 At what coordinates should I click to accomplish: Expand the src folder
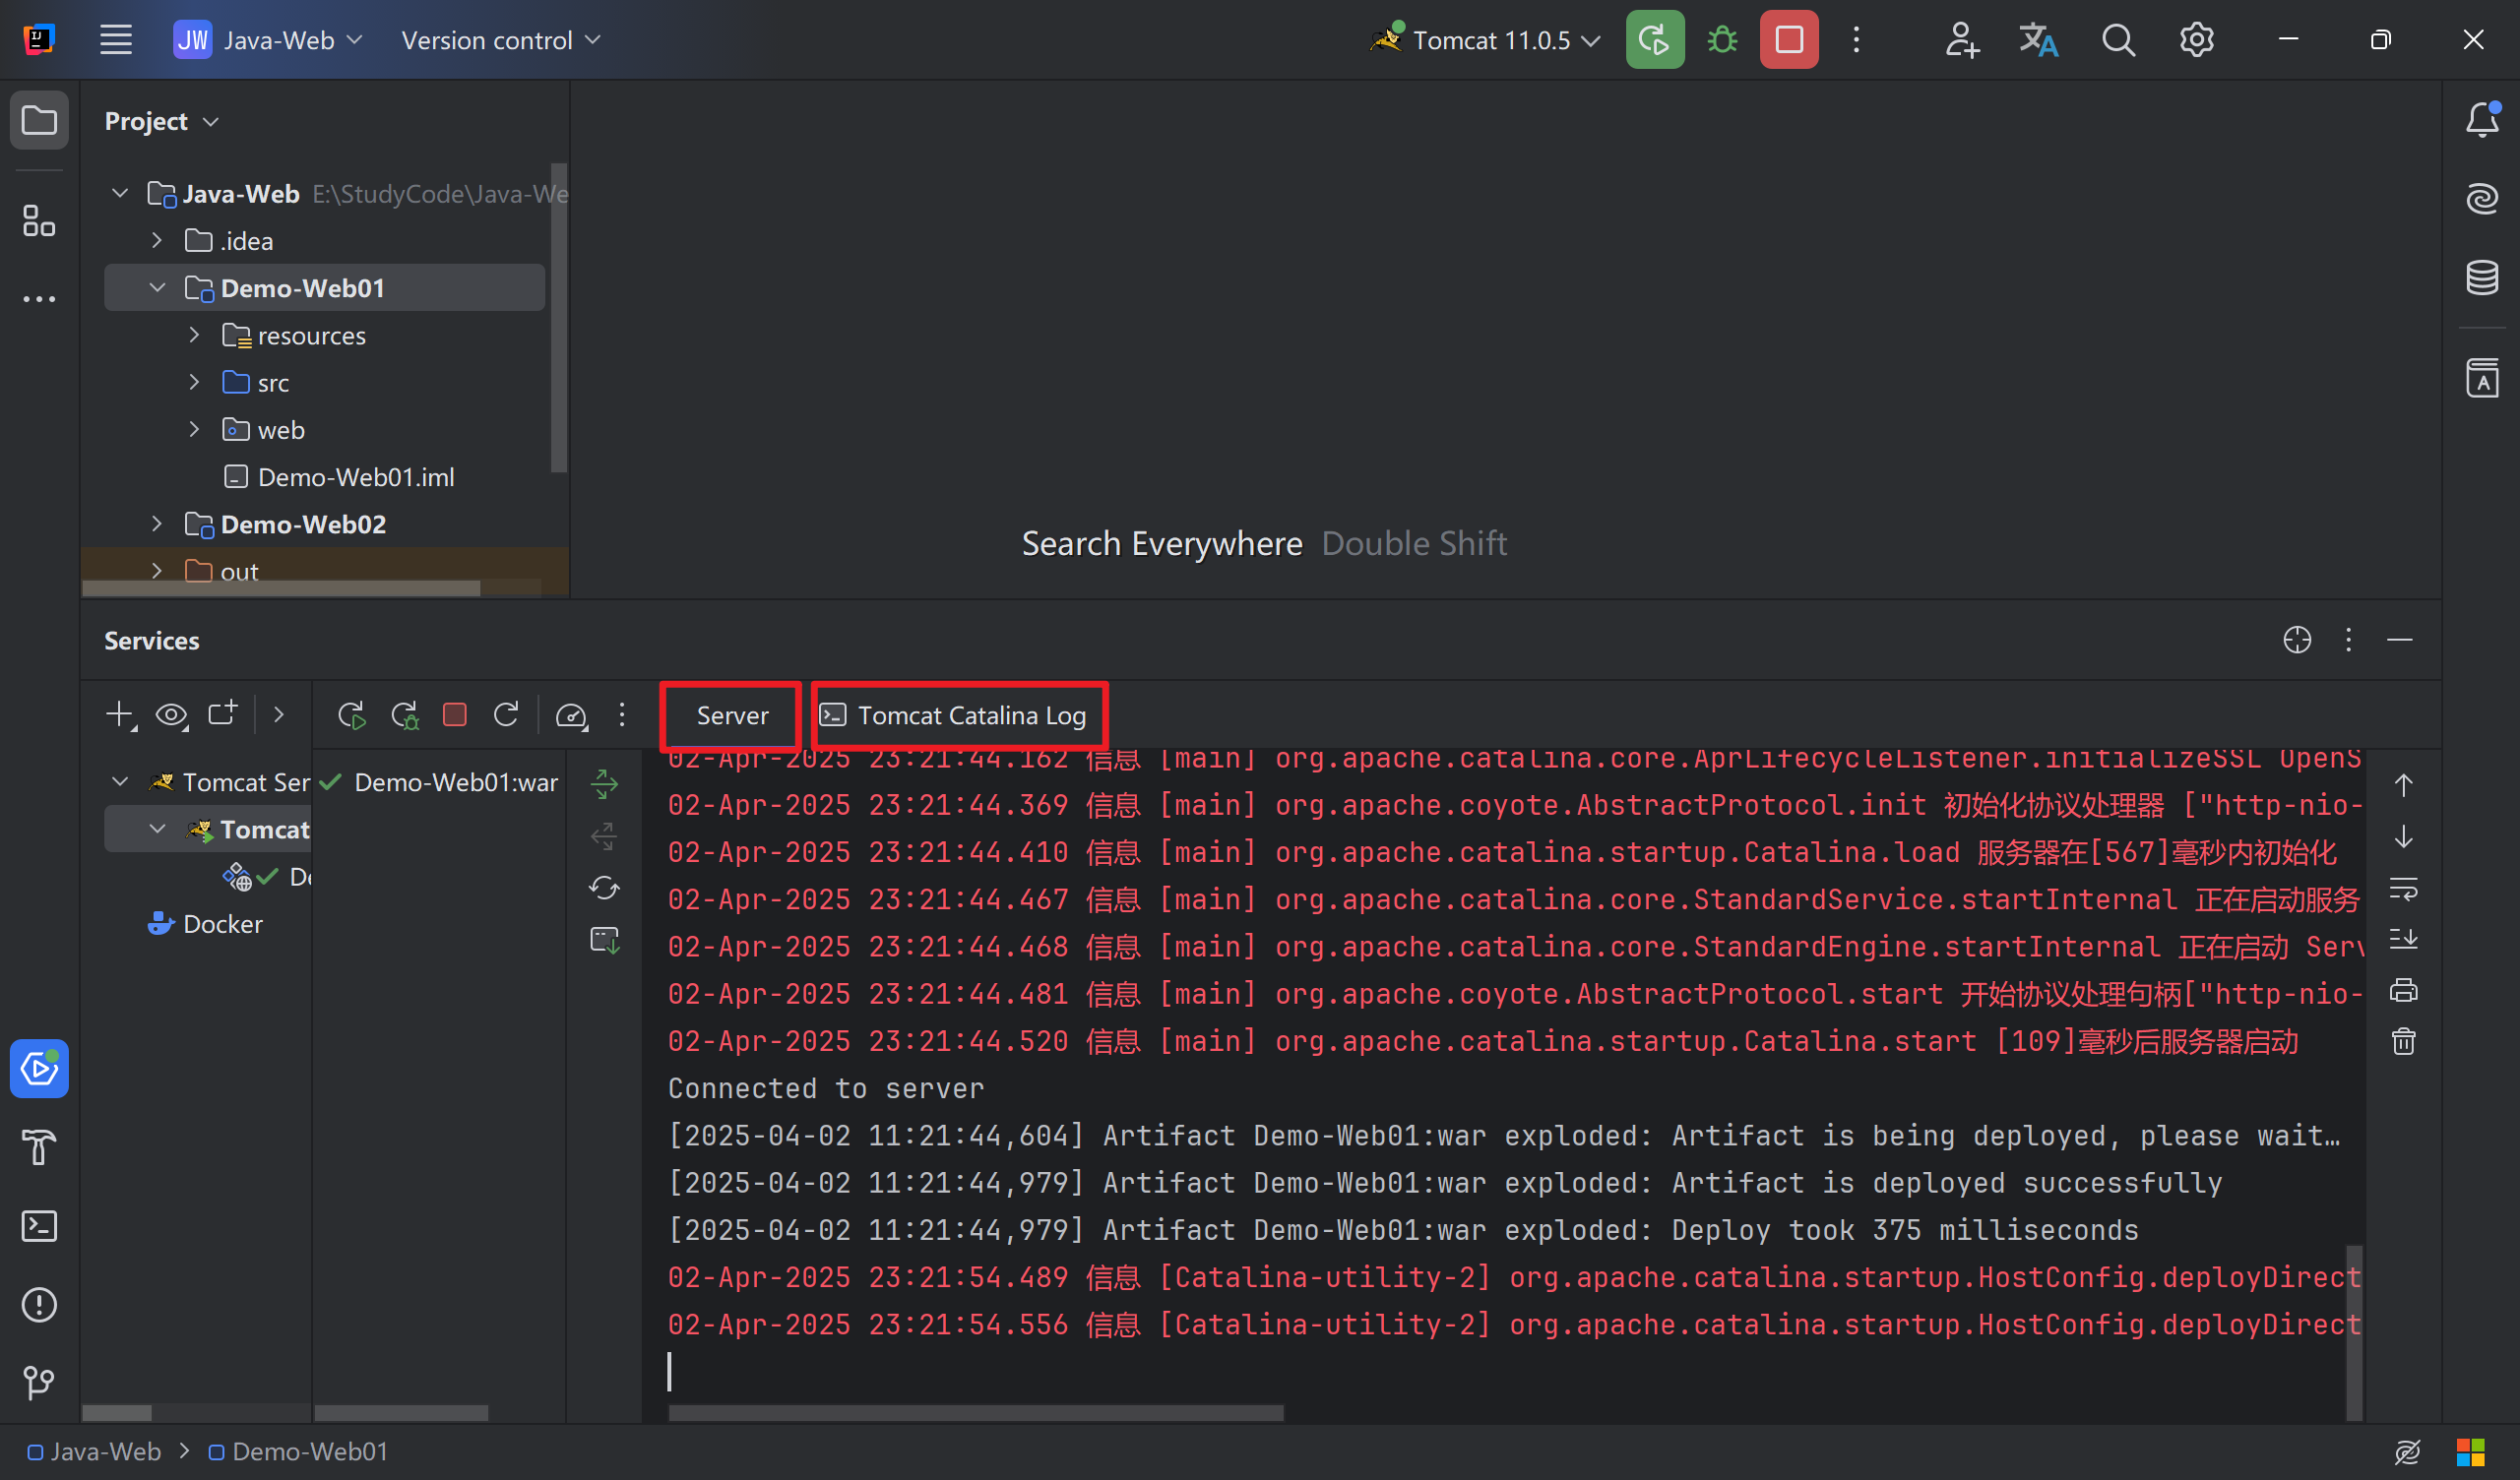tap(195, 382)
